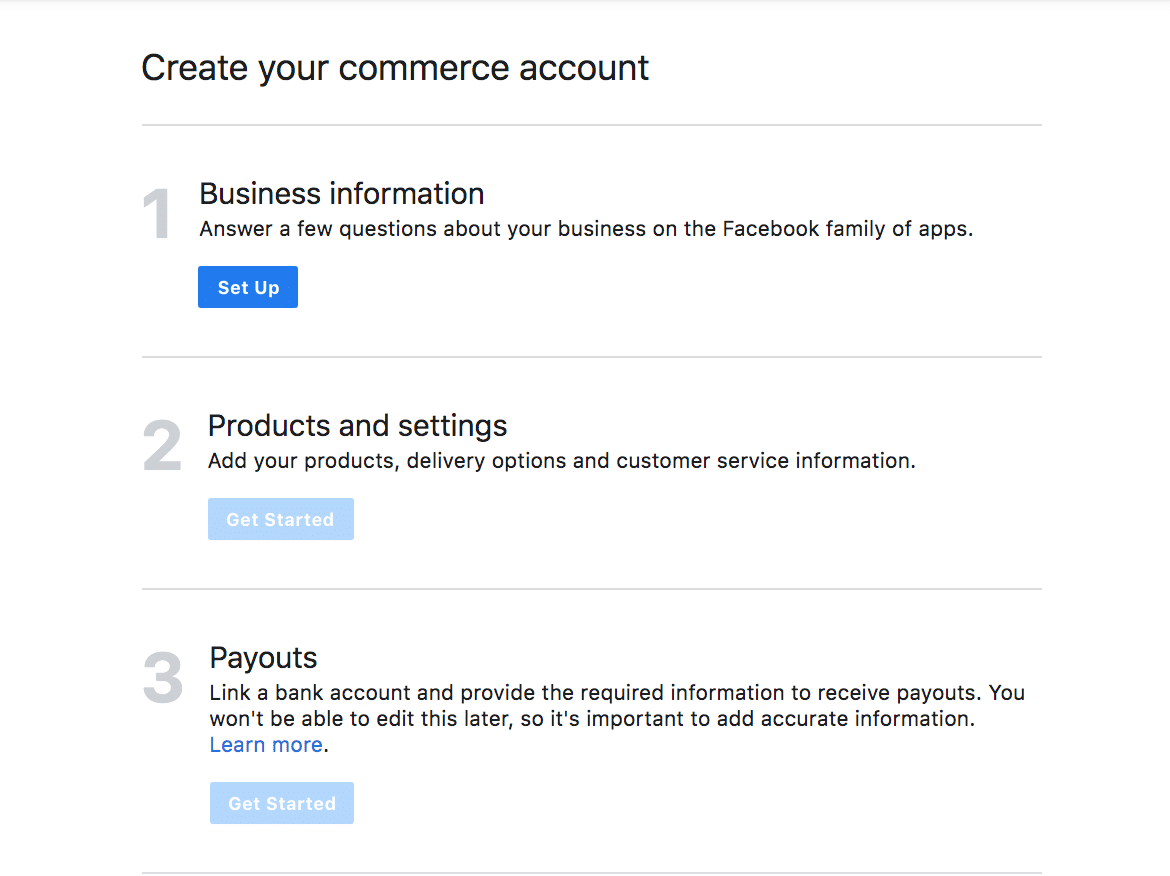Click the large step number 2
This screenshot has height=876, width=1170.
coord(162,446)
